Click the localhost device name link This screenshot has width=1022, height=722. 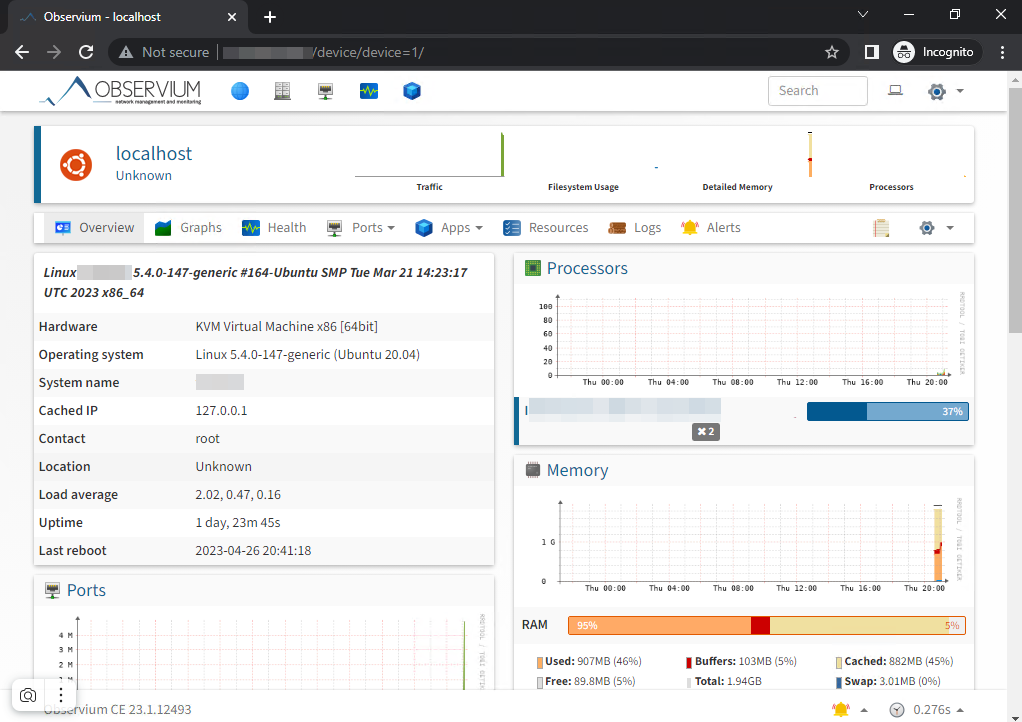click(154, 154)
